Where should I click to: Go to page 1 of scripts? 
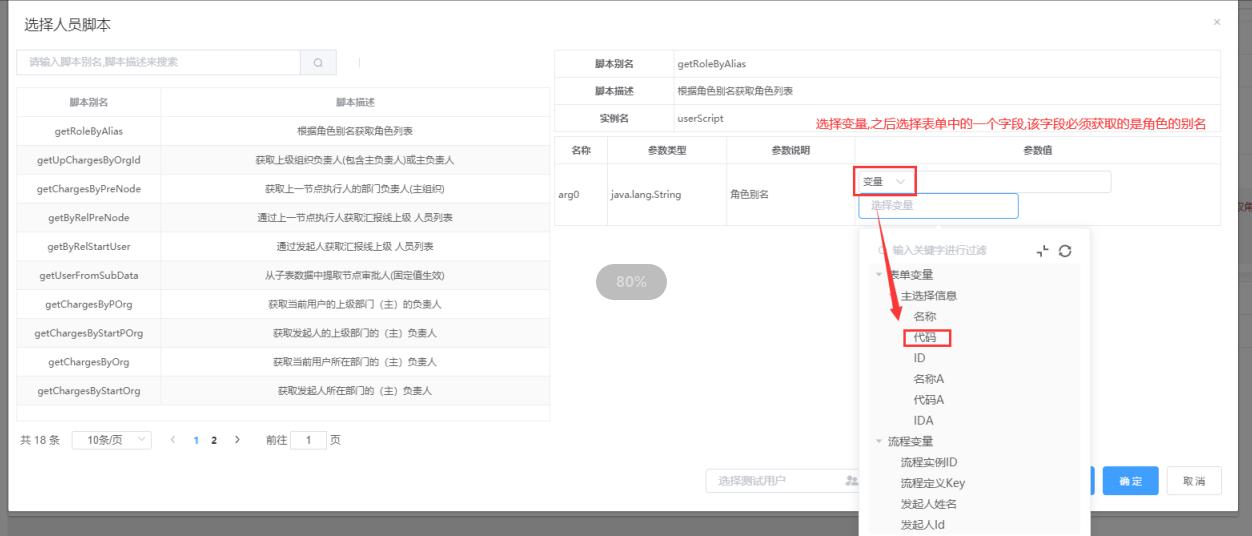pos(196,439)
